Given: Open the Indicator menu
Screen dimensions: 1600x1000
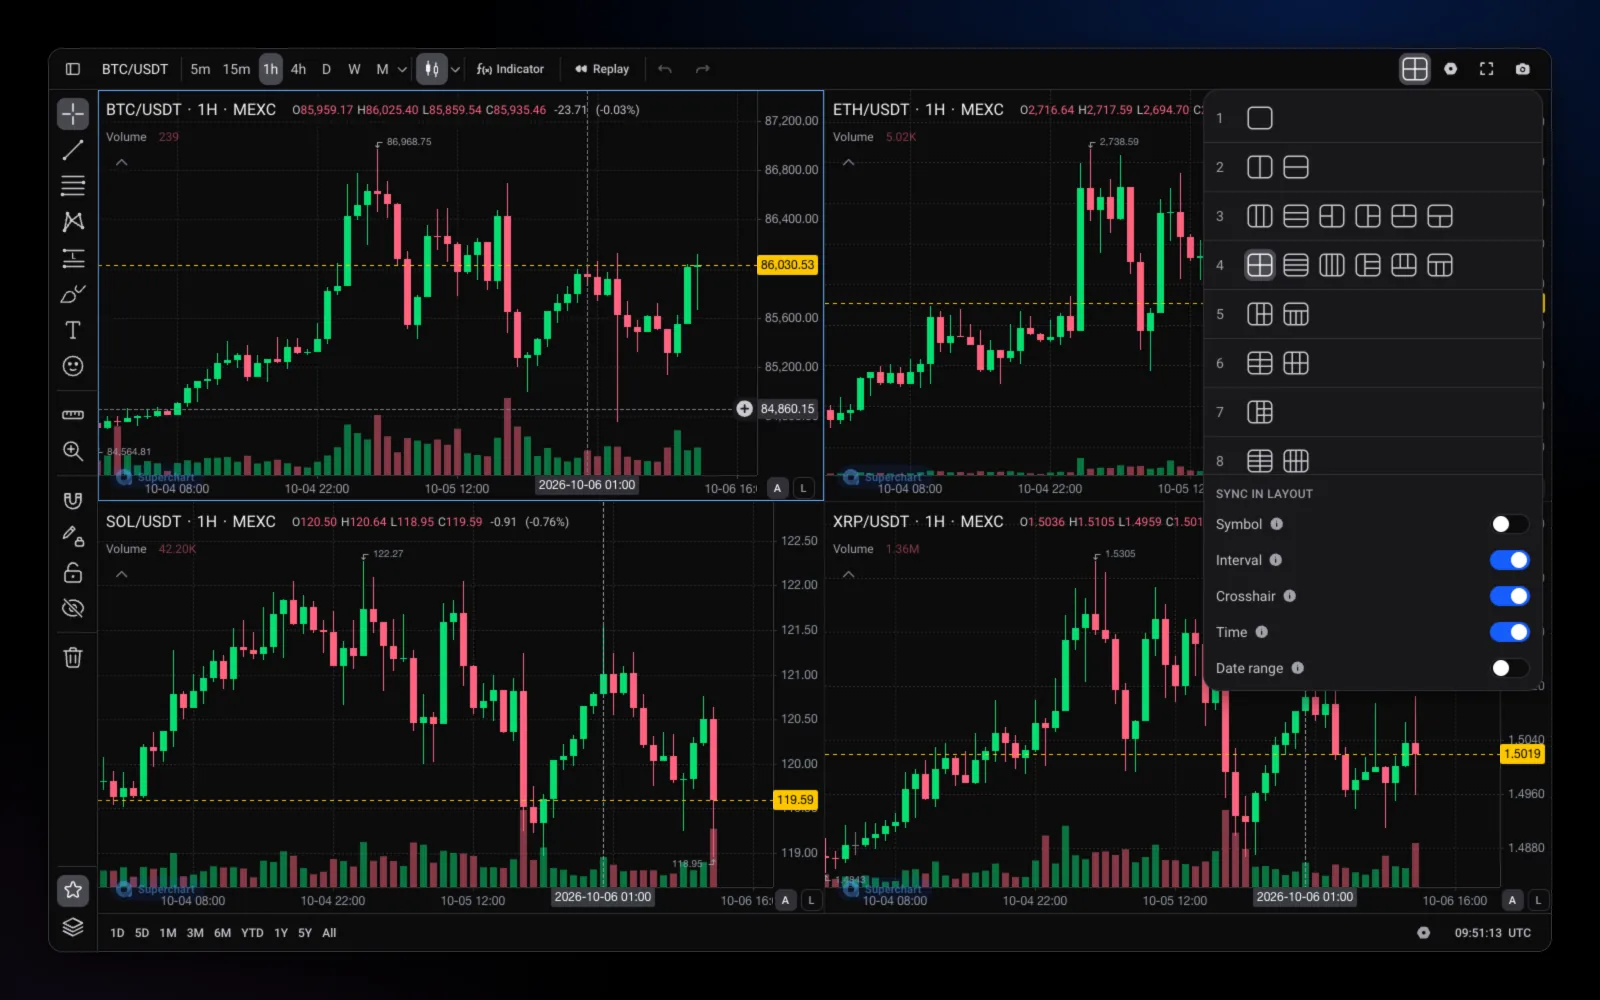Looking at the screenshot, I should click(x=510, y=69).
